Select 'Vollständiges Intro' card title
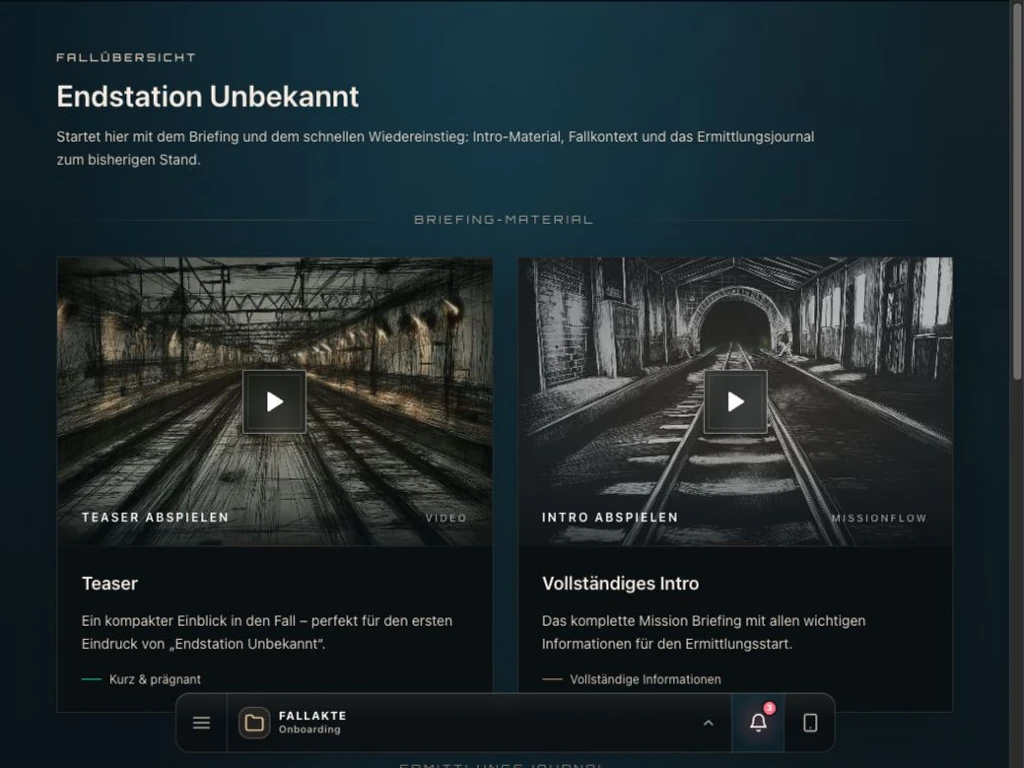The image size is (1024, 768). coord(620,583)
